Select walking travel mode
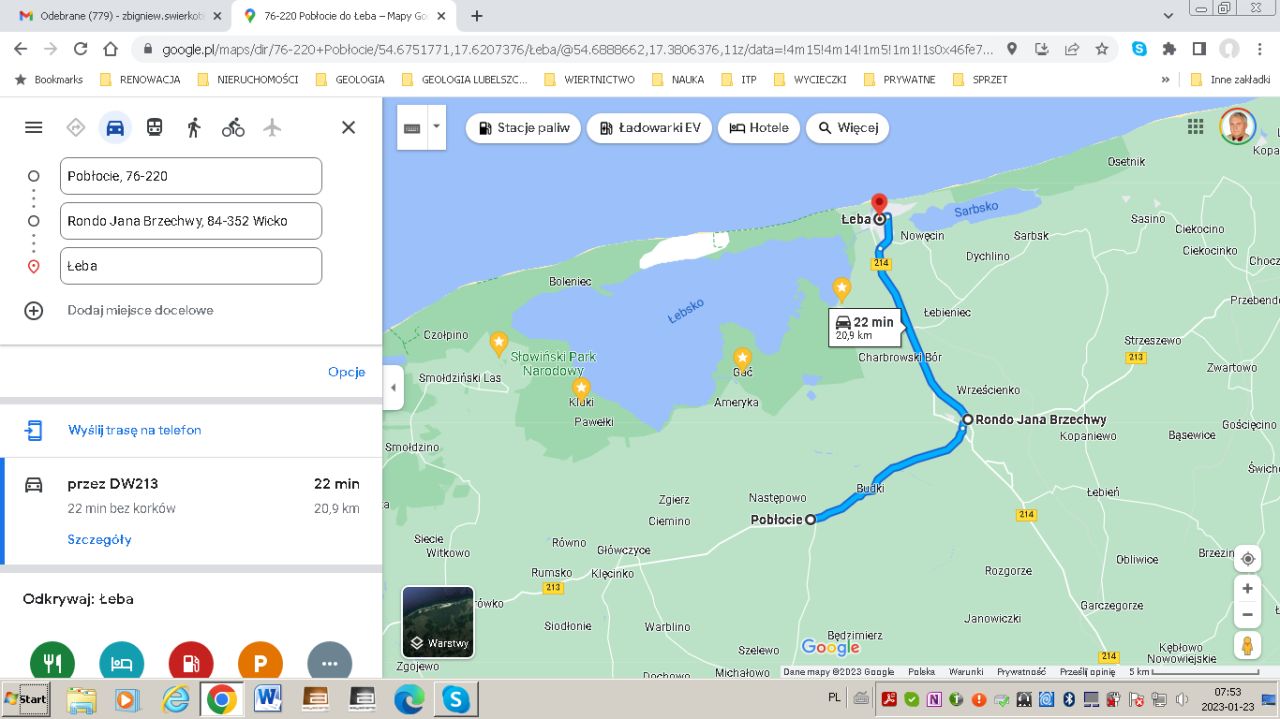Viewport: 1280px width, 719px height. click(x=194, y=127)
